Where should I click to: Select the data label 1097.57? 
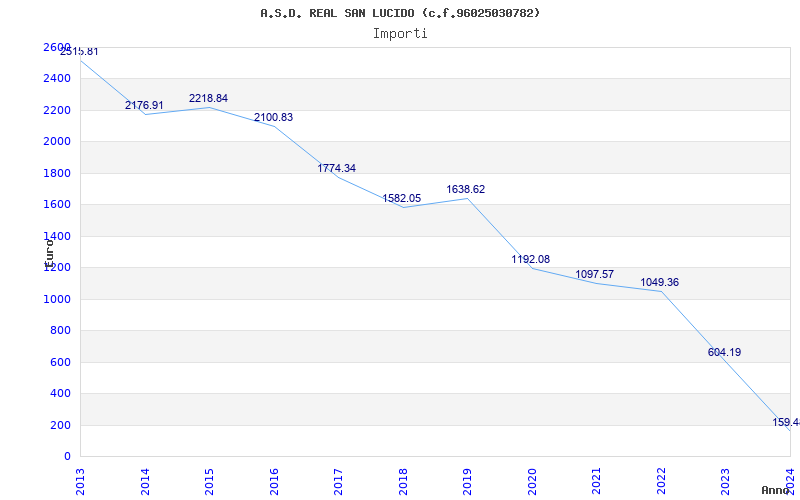594,274
